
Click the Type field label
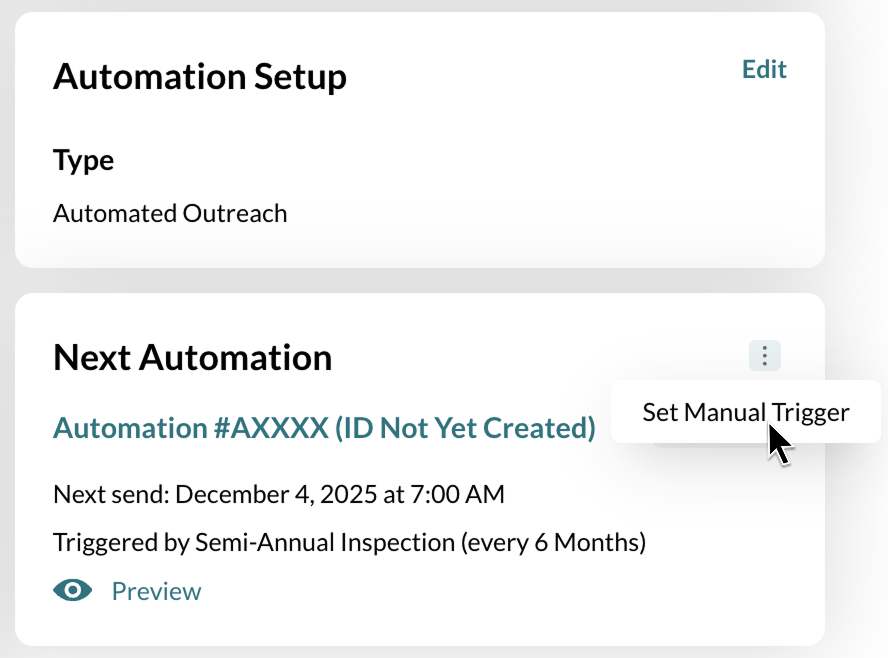pos(83,160)
